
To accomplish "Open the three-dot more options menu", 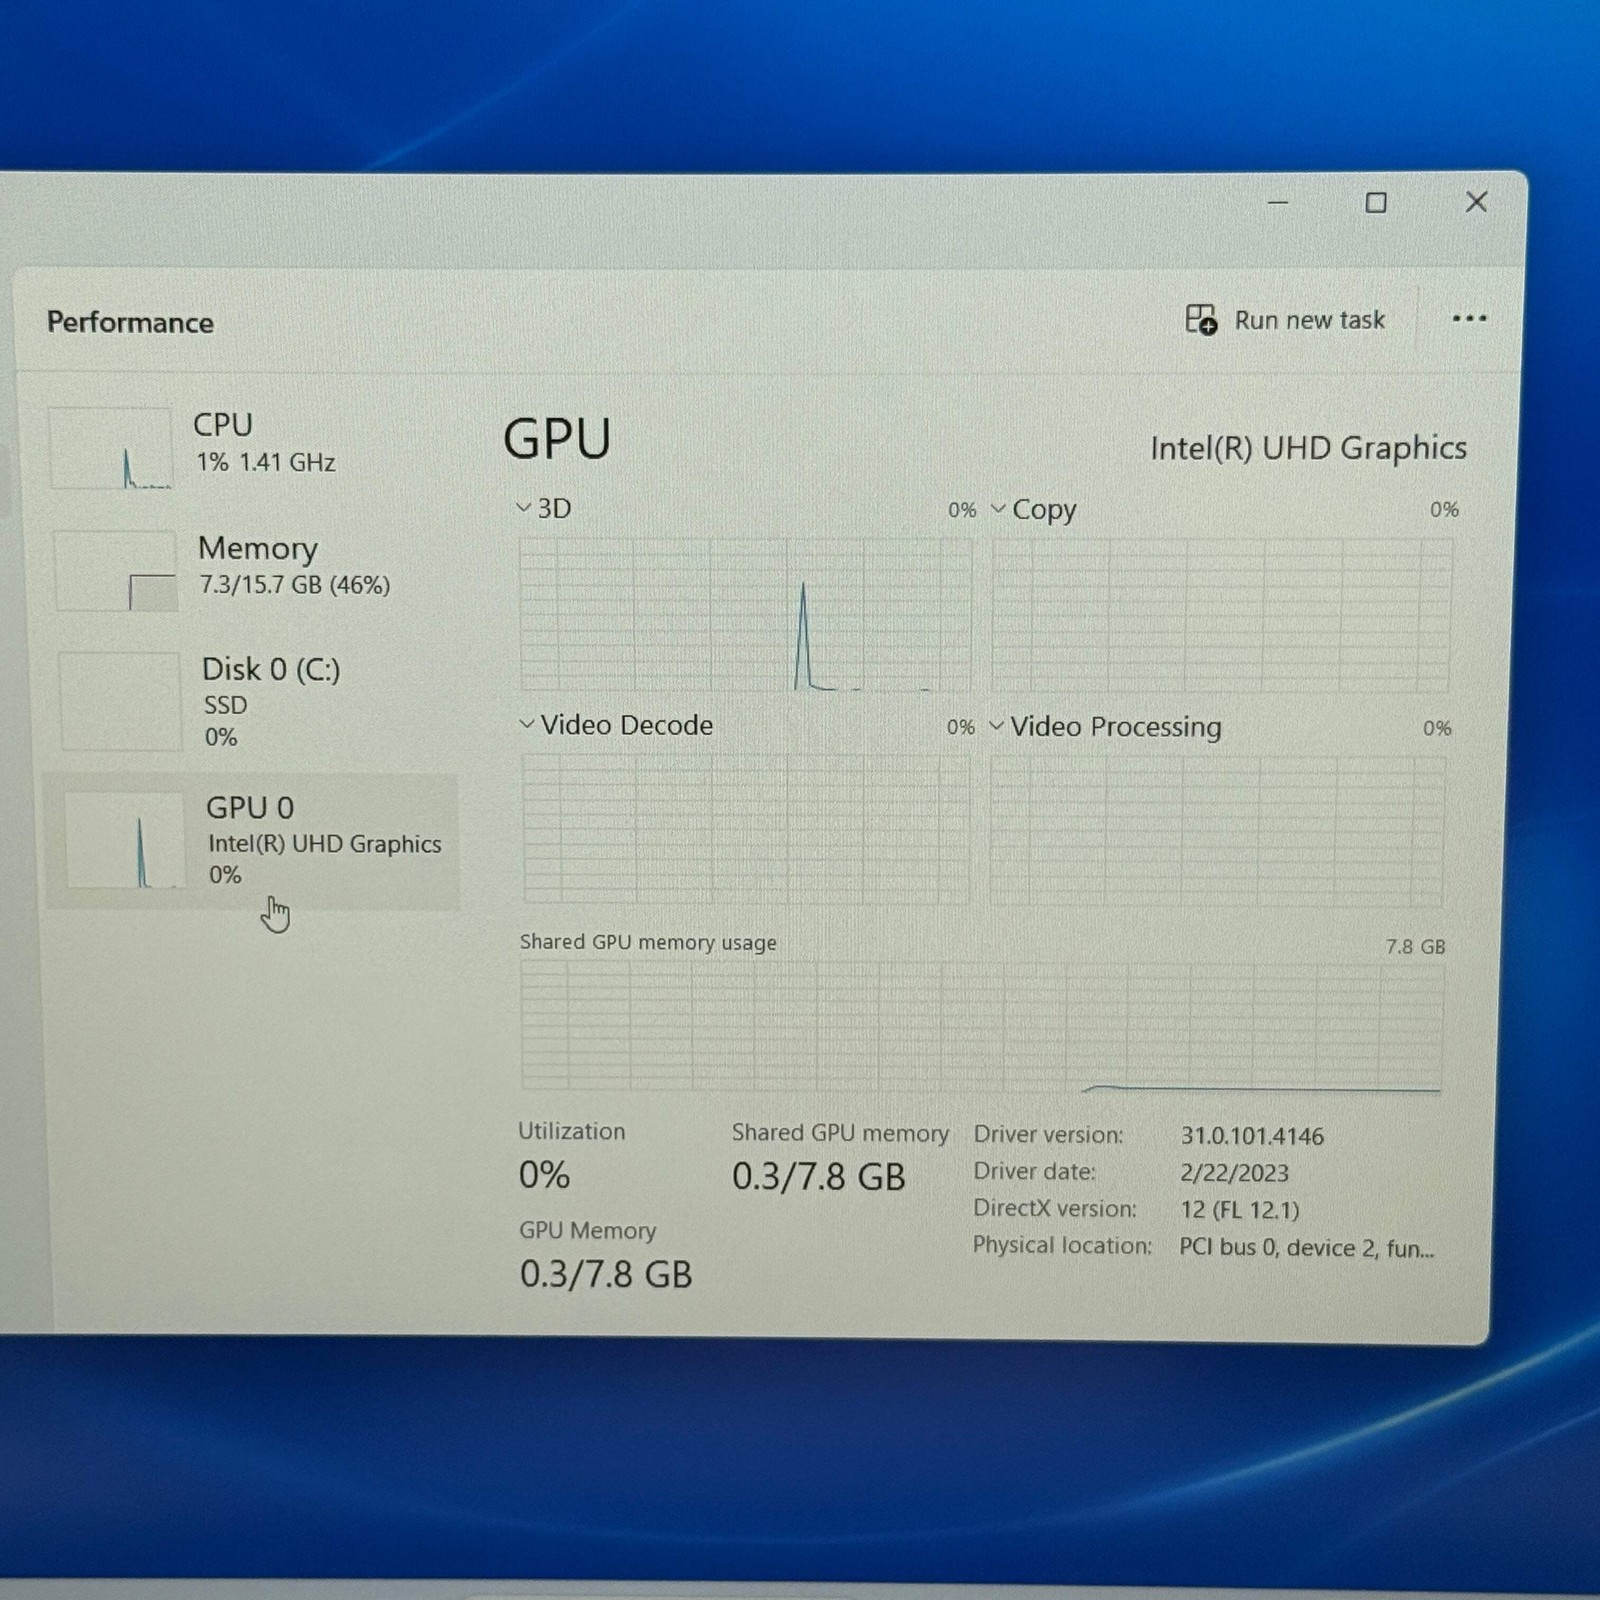I will pos(1469,319).
